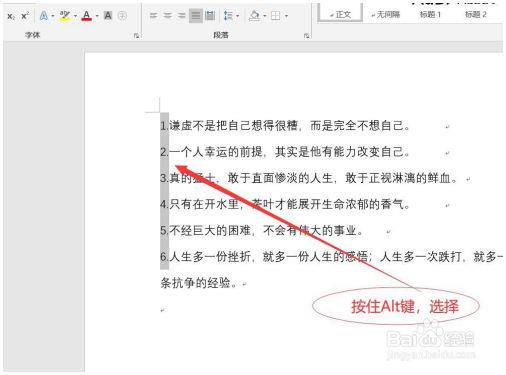Apply yellow text highlight color
506x375 pixels.
[65, 16]
